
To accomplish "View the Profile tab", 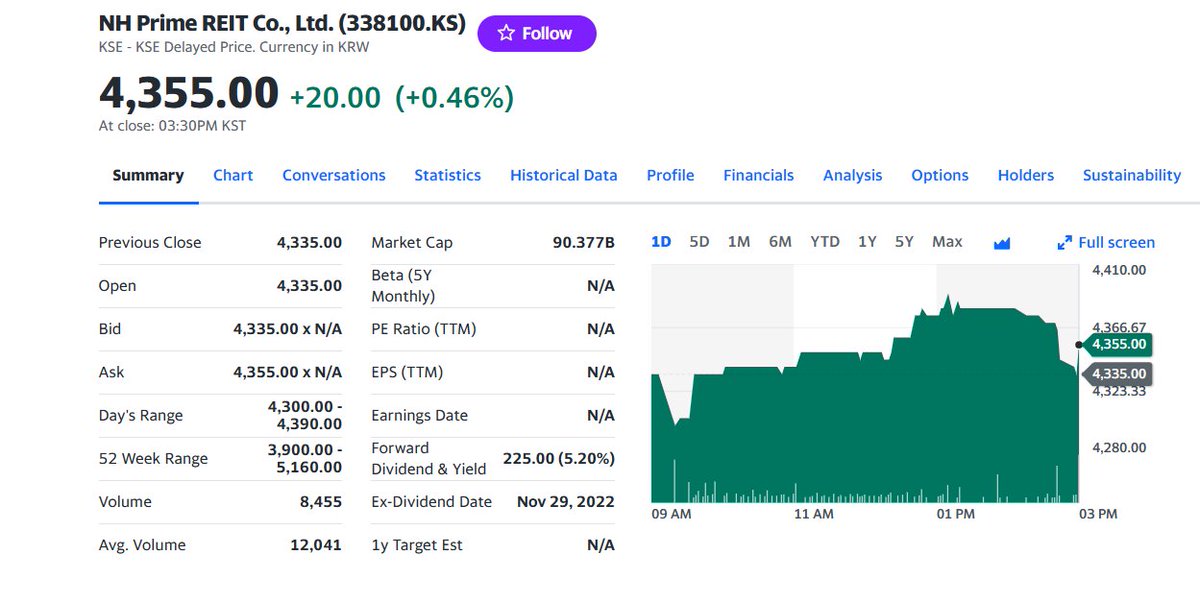I will [670, 175].
